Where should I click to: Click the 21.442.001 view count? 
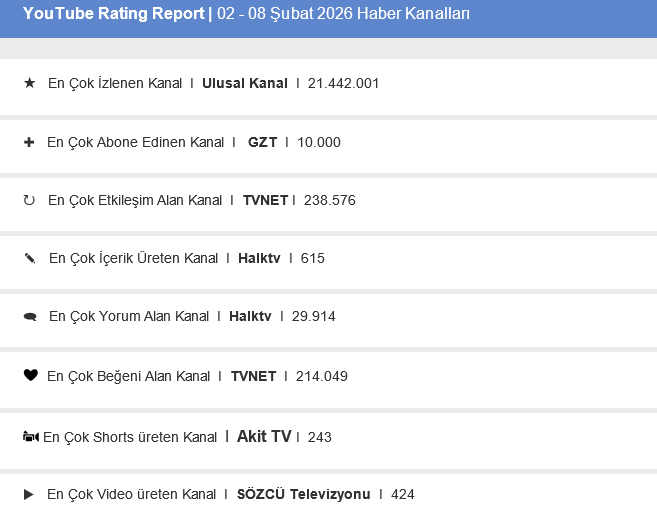pyautogui.click(x=344, y=83)
